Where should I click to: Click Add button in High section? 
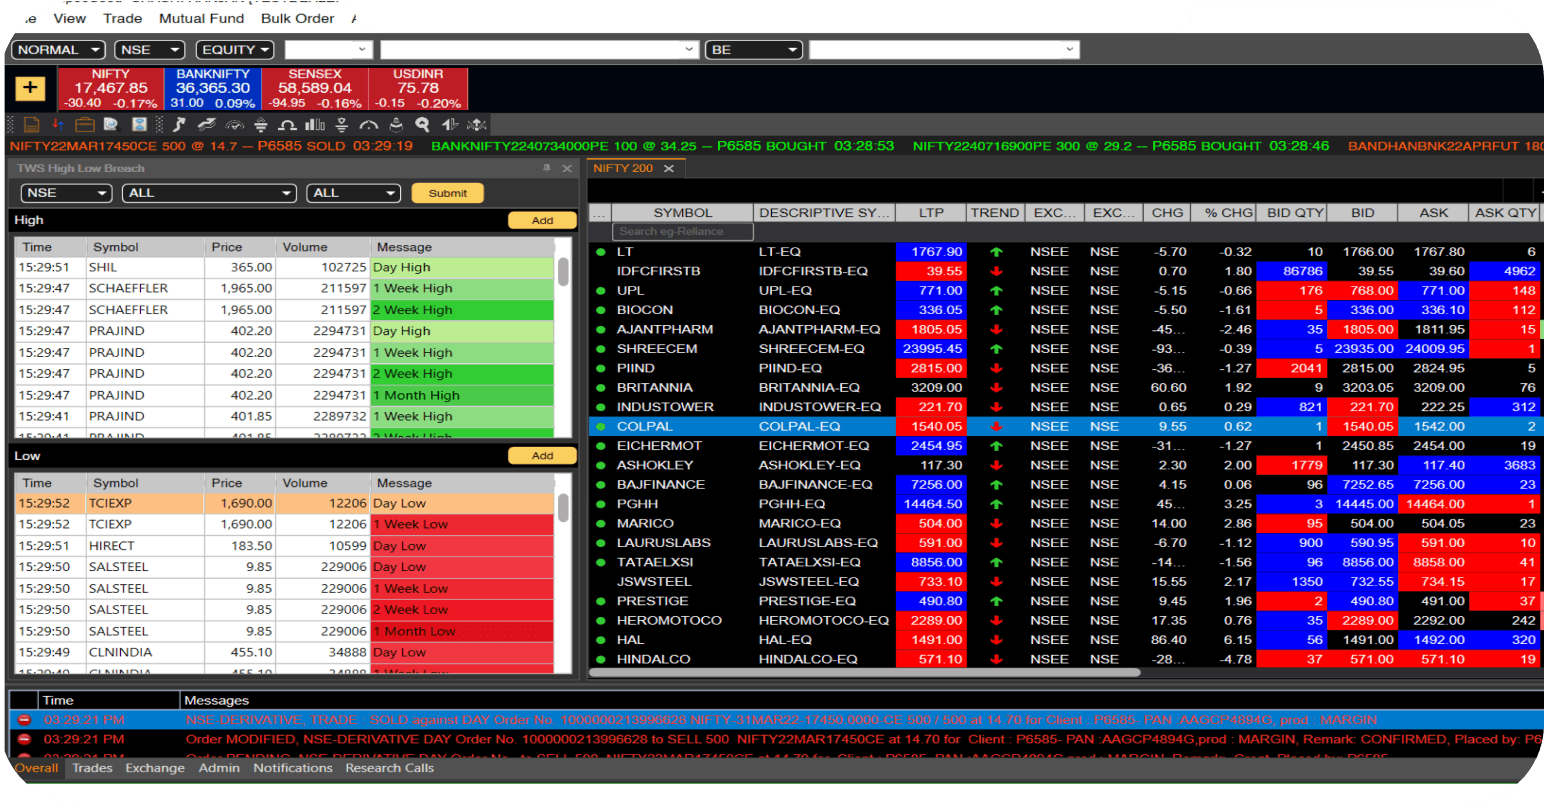point(542,220)
